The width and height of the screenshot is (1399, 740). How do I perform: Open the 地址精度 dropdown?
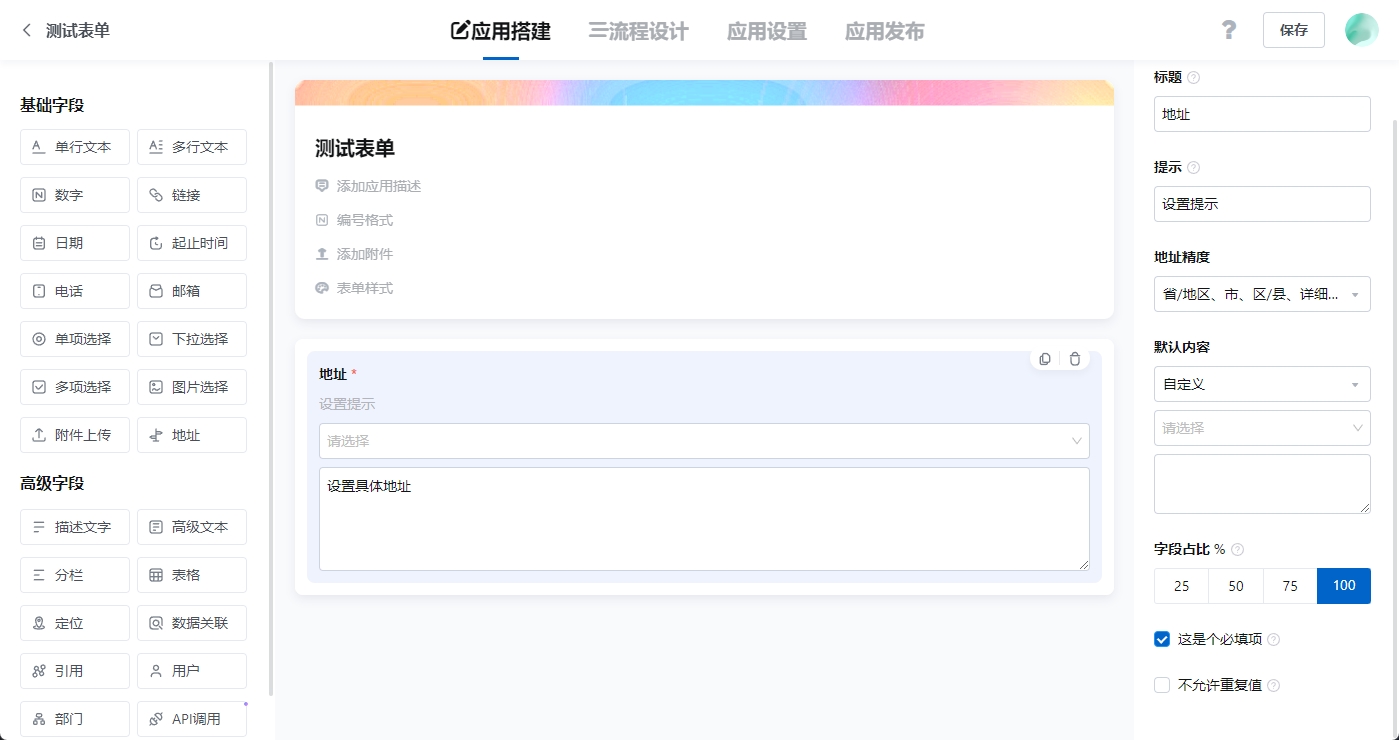tap(1261, 294)
